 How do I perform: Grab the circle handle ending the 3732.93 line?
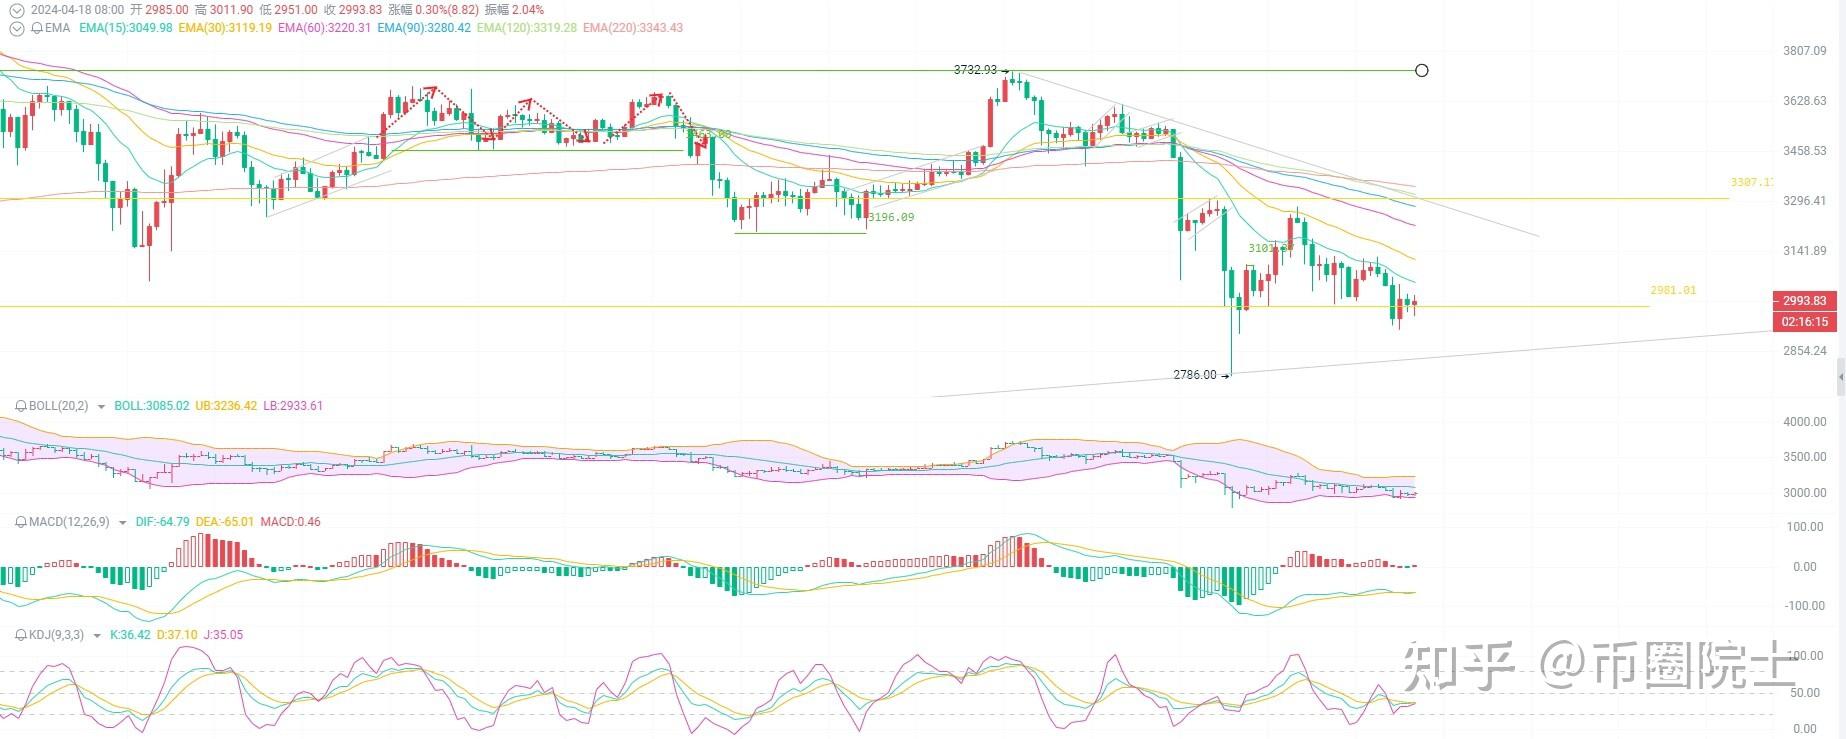pyautogui.click(x=1422, y=70)
